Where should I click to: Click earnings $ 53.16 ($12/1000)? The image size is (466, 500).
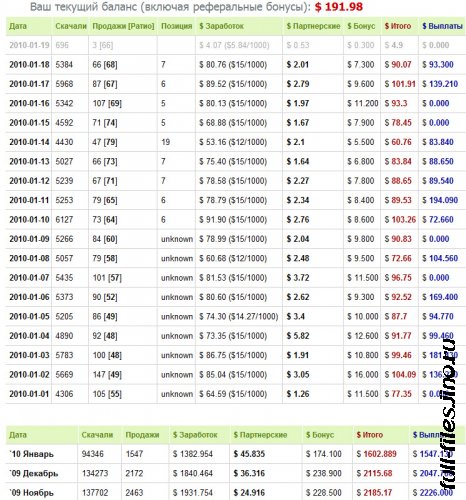(233, 142)
